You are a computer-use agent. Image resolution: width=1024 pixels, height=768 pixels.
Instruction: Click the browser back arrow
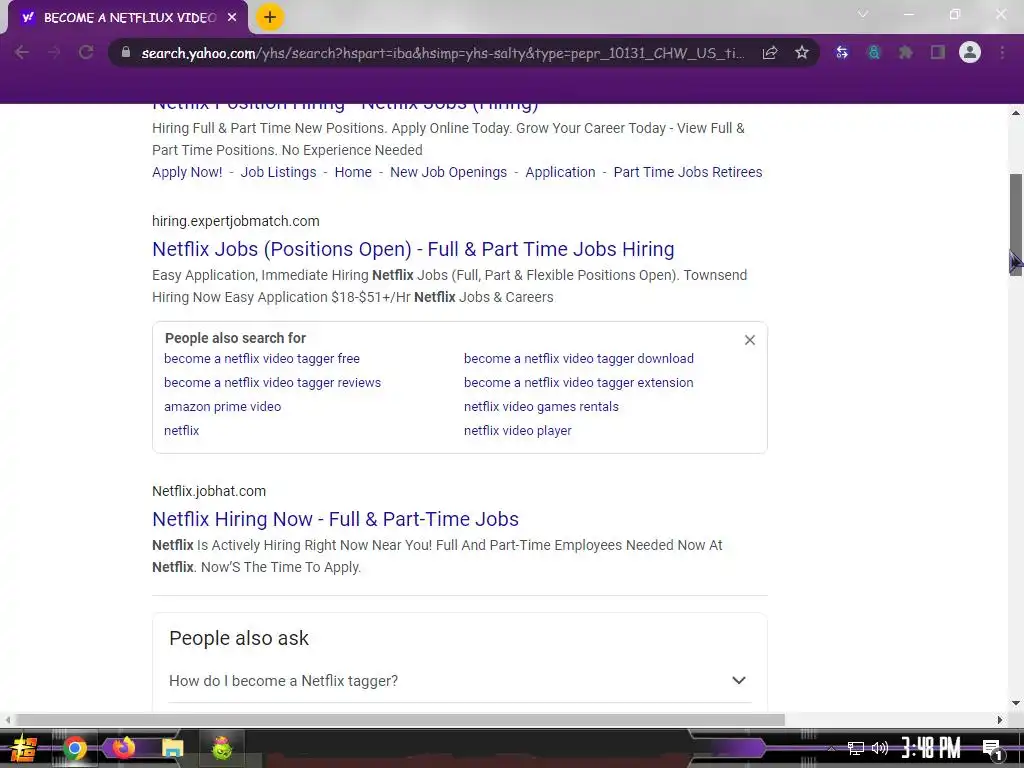[22, 53]
